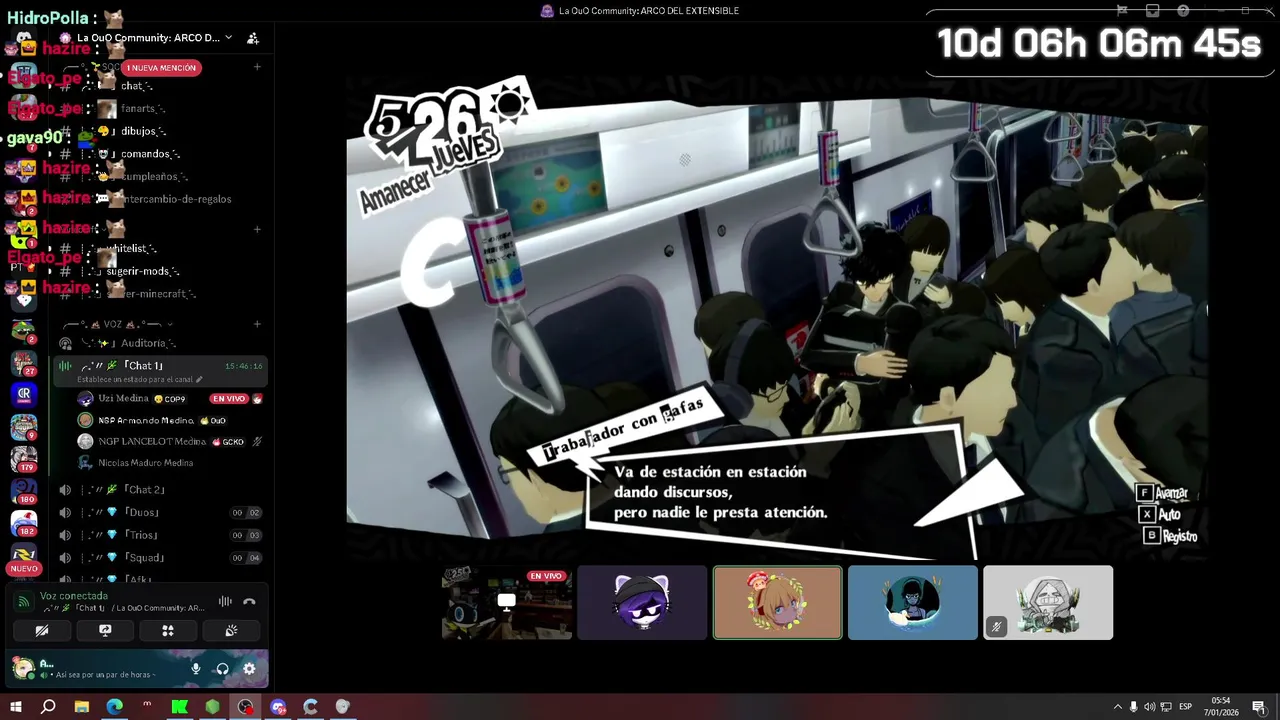1280x720 pixels.
Task: Open user settings gear
Action: click(x=249, y=669)
